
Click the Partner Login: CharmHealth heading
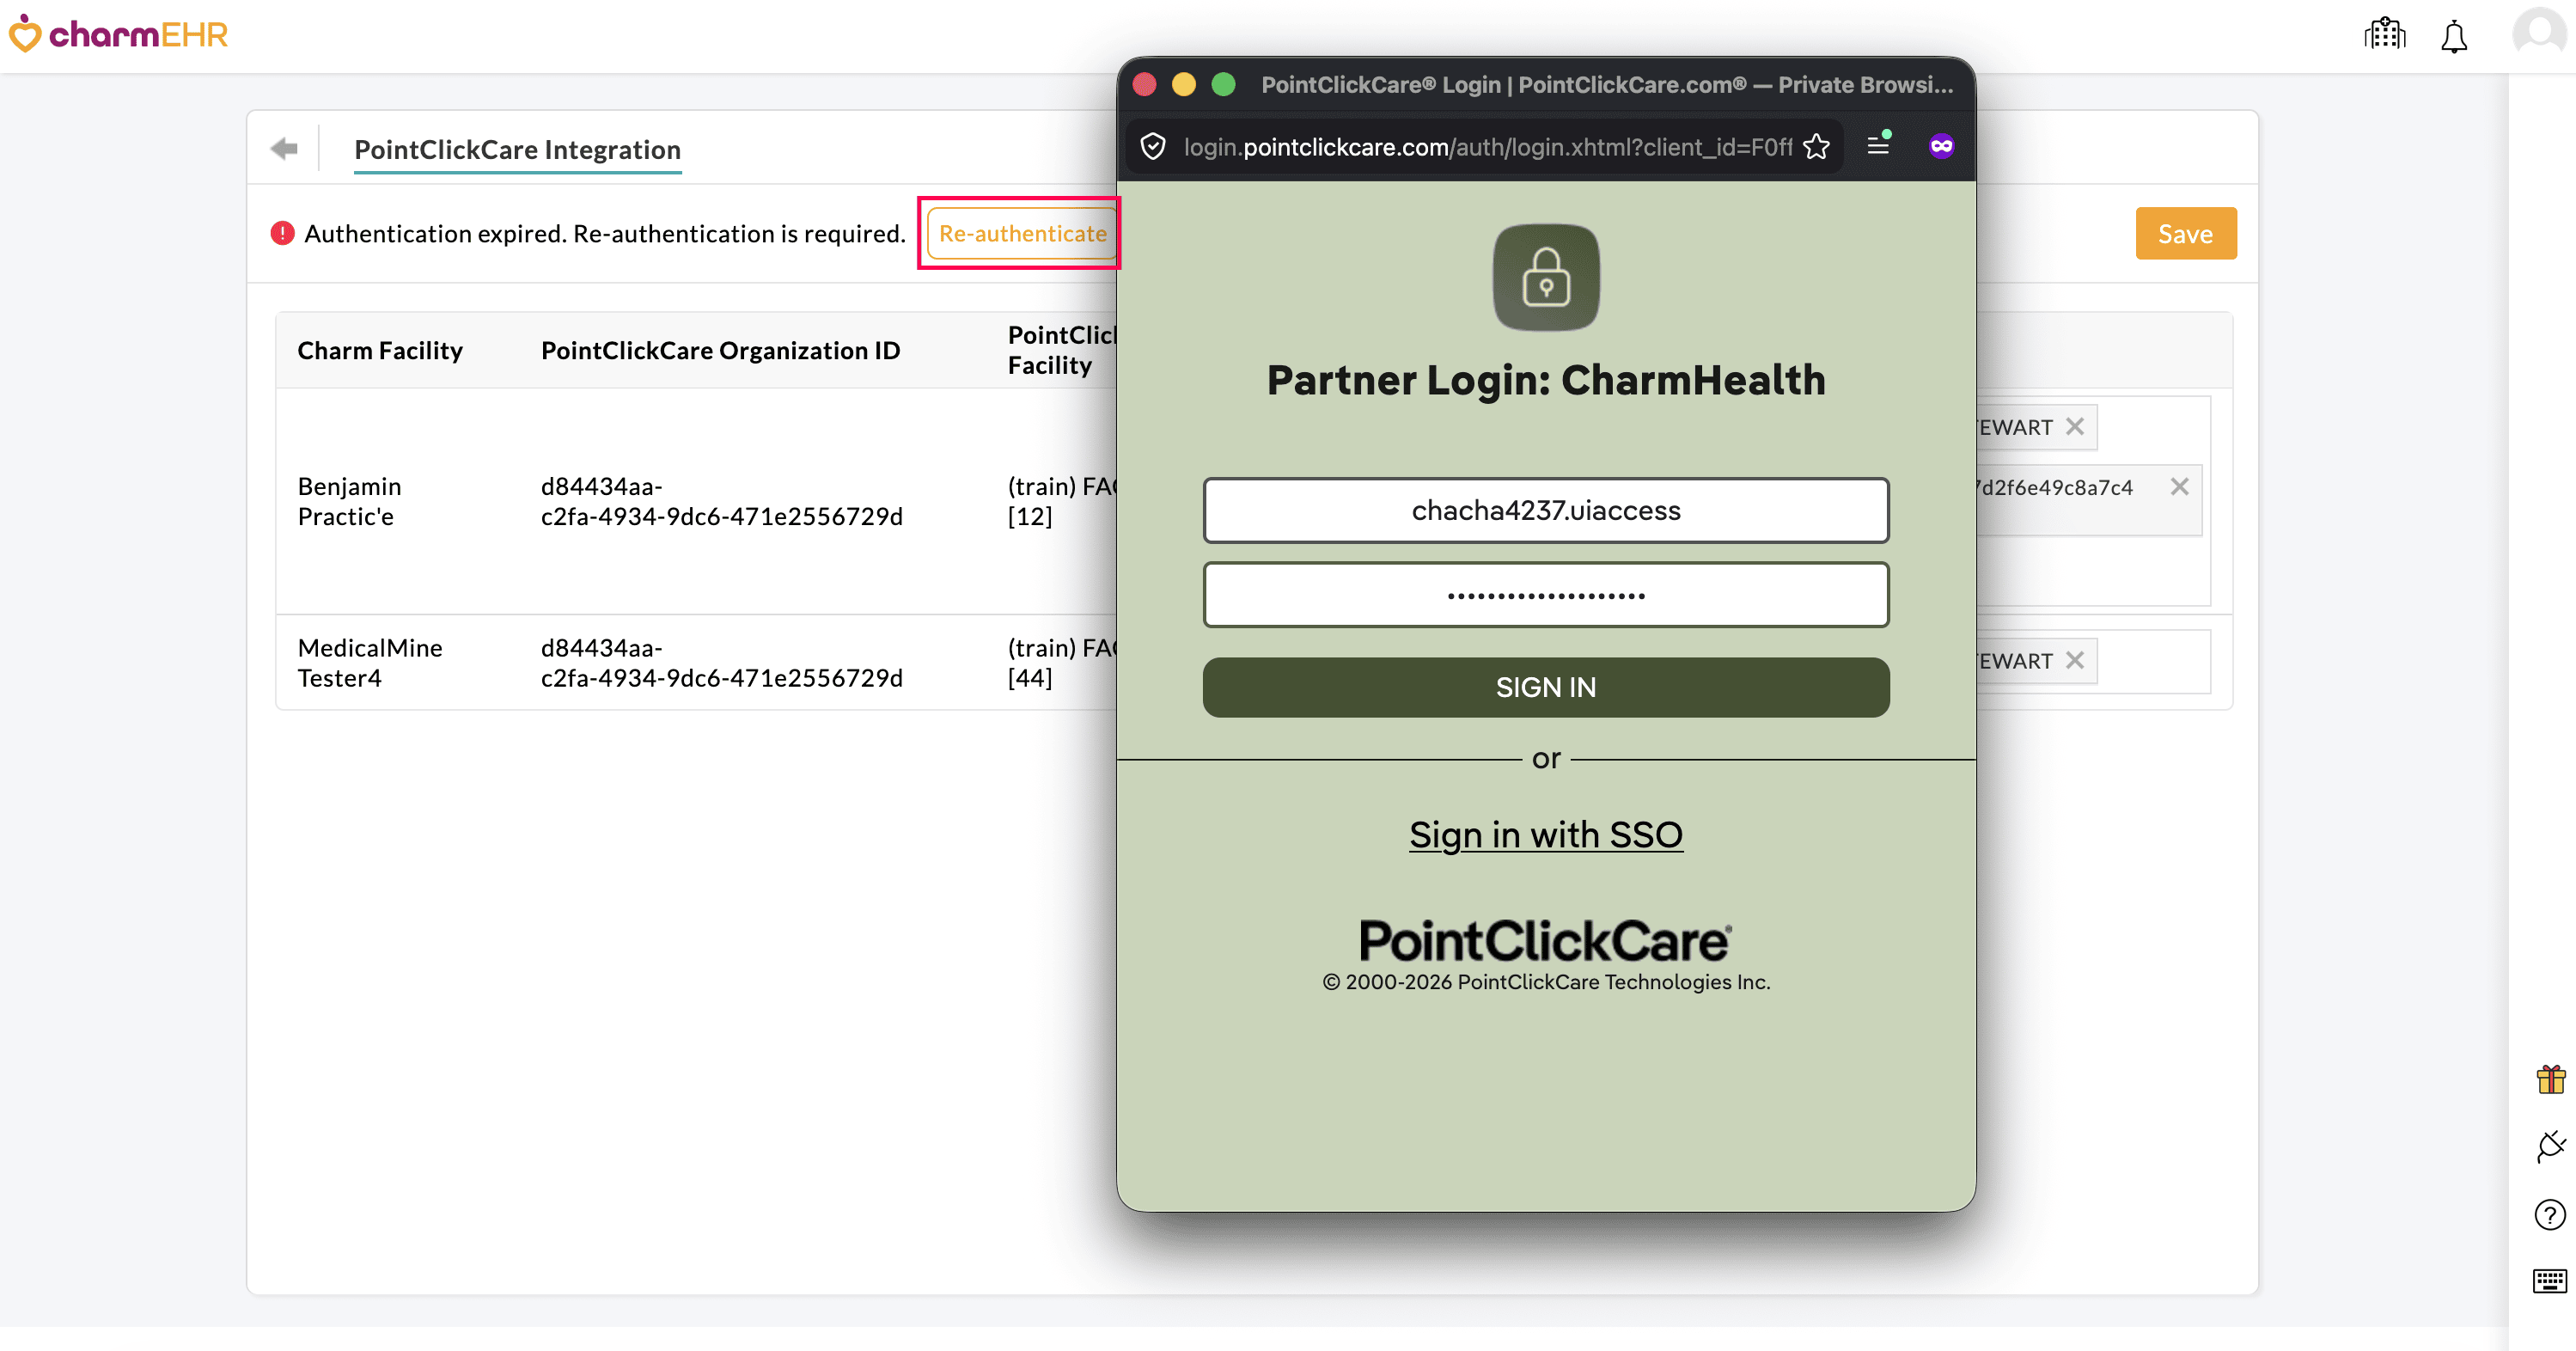[x=1546, y=380]
